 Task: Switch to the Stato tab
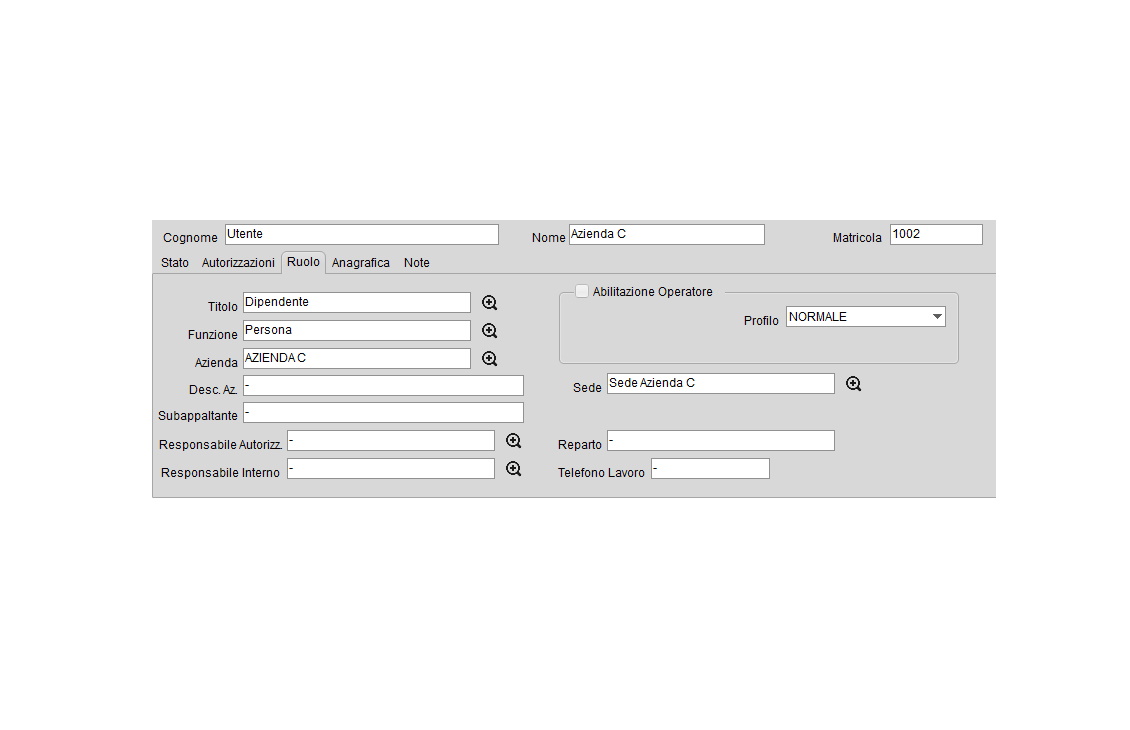click(x=175, y=263)
